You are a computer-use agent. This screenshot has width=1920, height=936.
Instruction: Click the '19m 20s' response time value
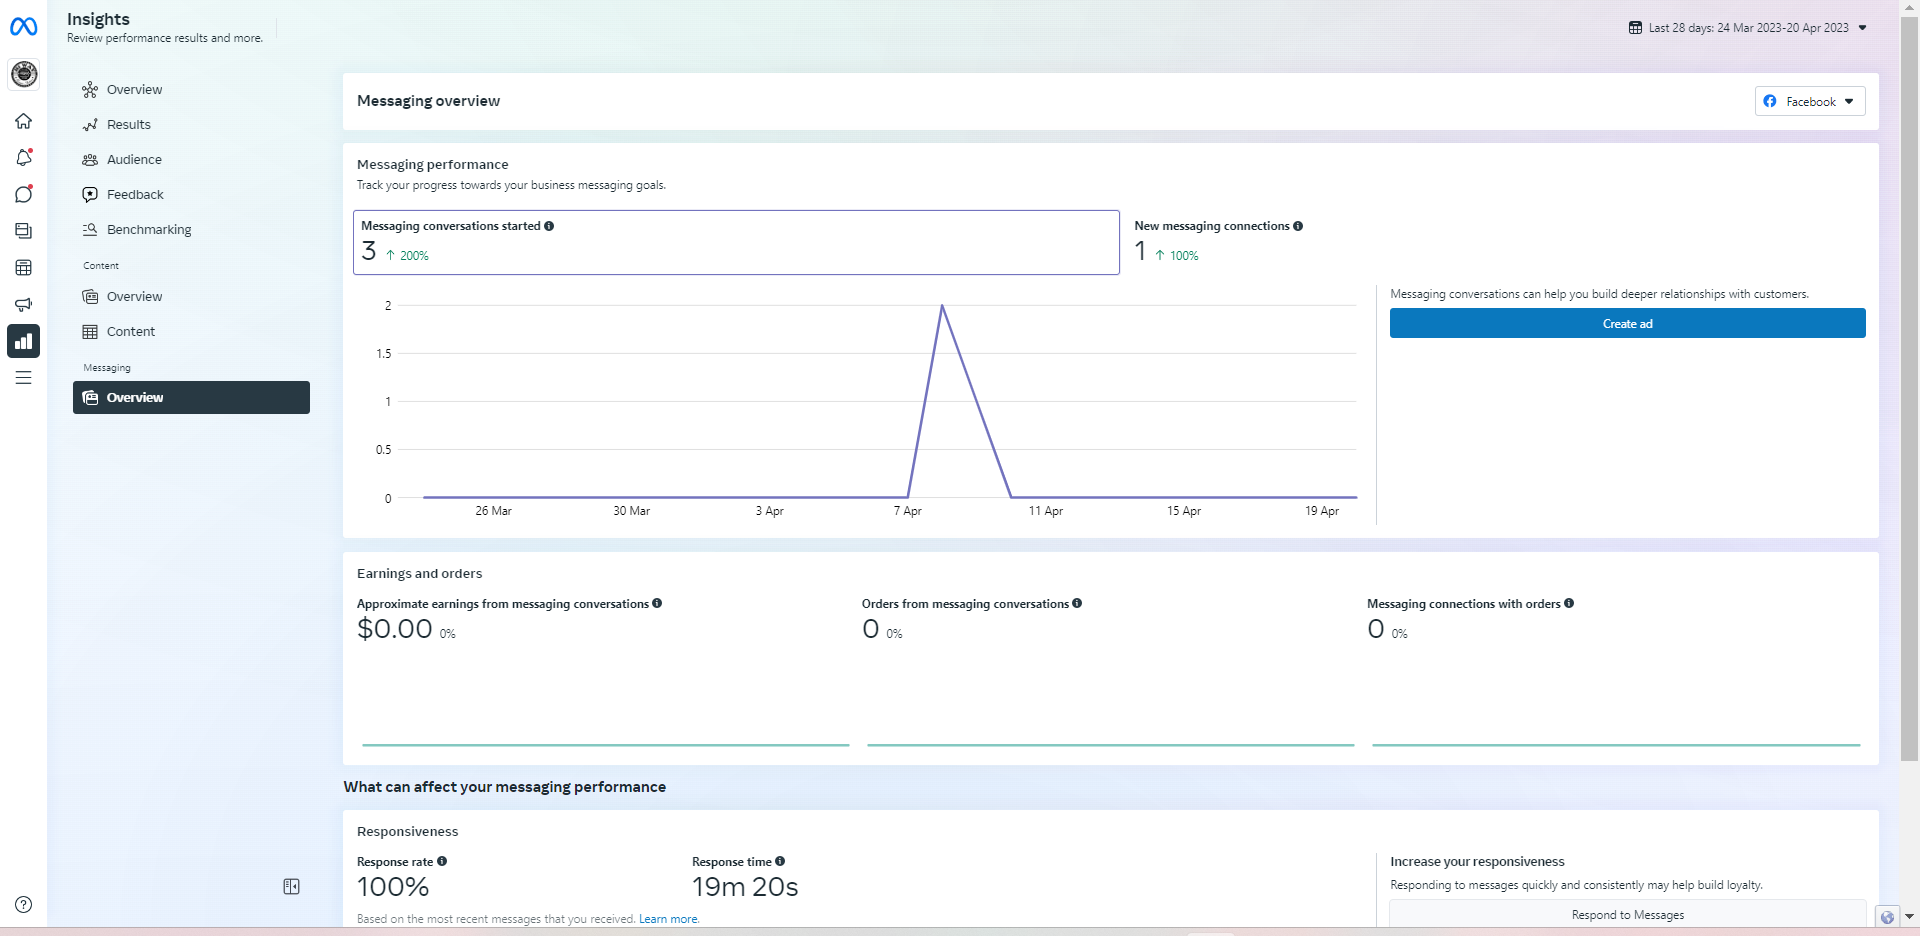[x=745, y=887]
